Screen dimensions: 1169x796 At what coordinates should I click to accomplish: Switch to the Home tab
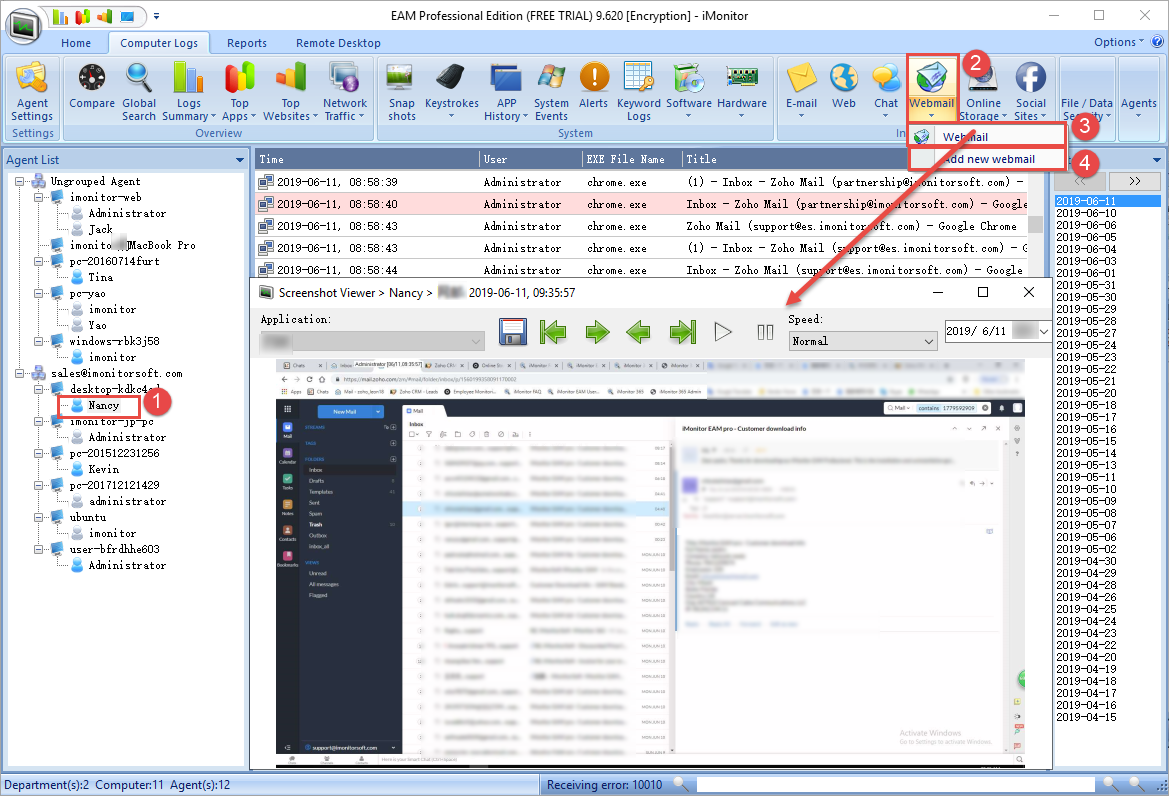coord(76,43)
